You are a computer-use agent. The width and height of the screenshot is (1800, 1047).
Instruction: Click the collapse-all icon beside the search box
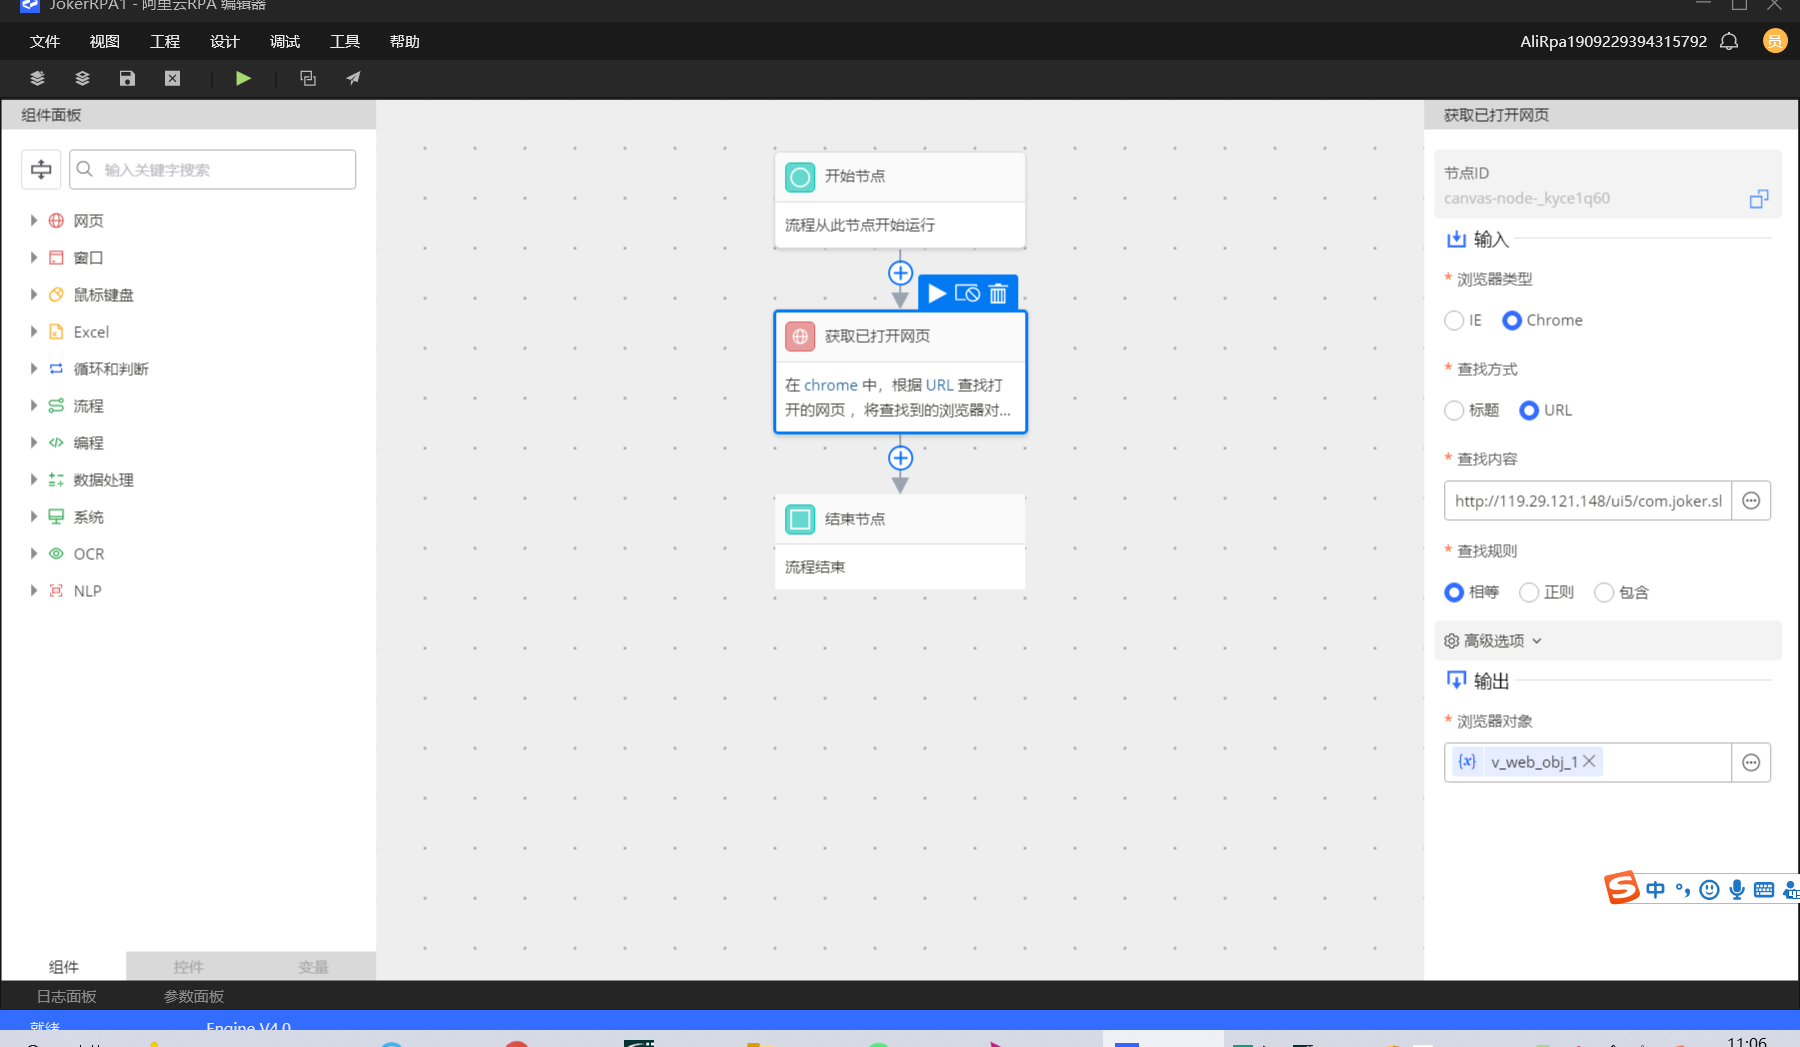click(x=41, y=170)
